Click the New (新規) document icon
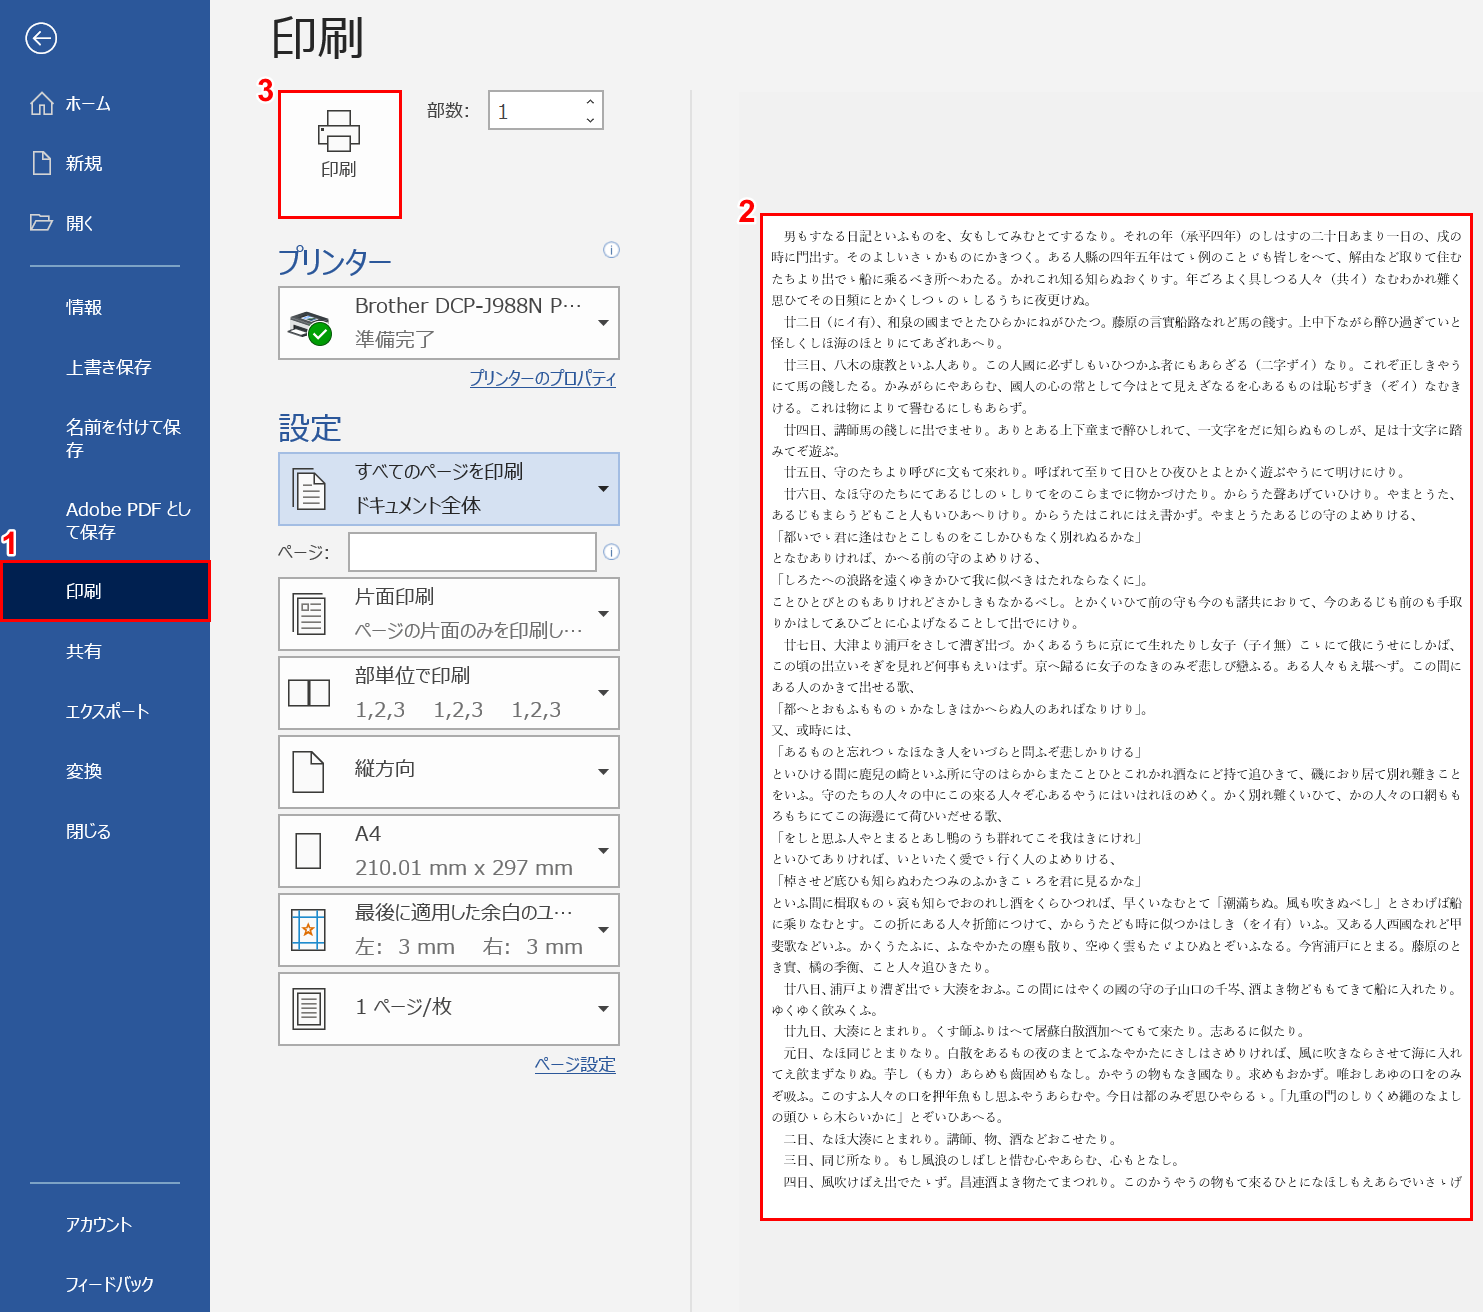Viewport: 1483px width, 1312px height. pyautogui.click(x=42, y=163)
